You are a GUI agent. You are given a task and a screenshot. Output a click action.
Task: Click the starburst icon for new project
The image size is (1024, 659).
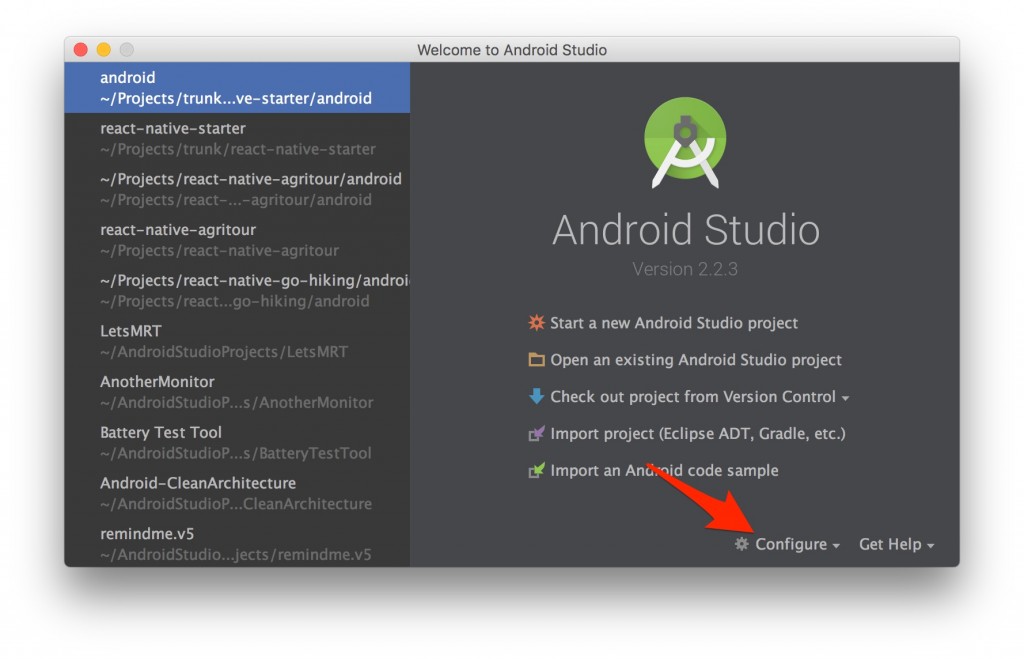pos(536,323)
